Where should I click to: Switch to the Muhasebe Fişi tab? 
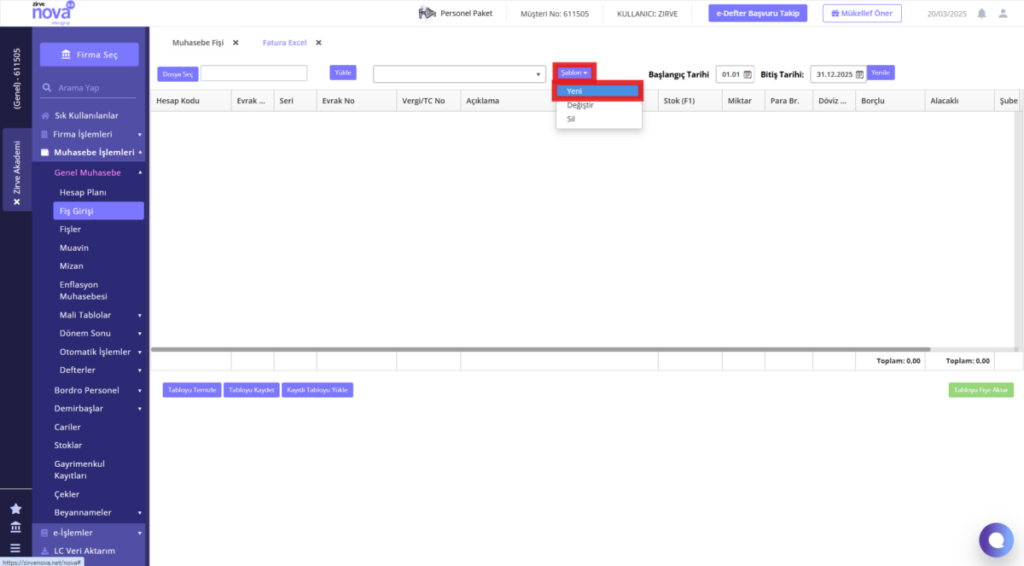tap(198, 42)
